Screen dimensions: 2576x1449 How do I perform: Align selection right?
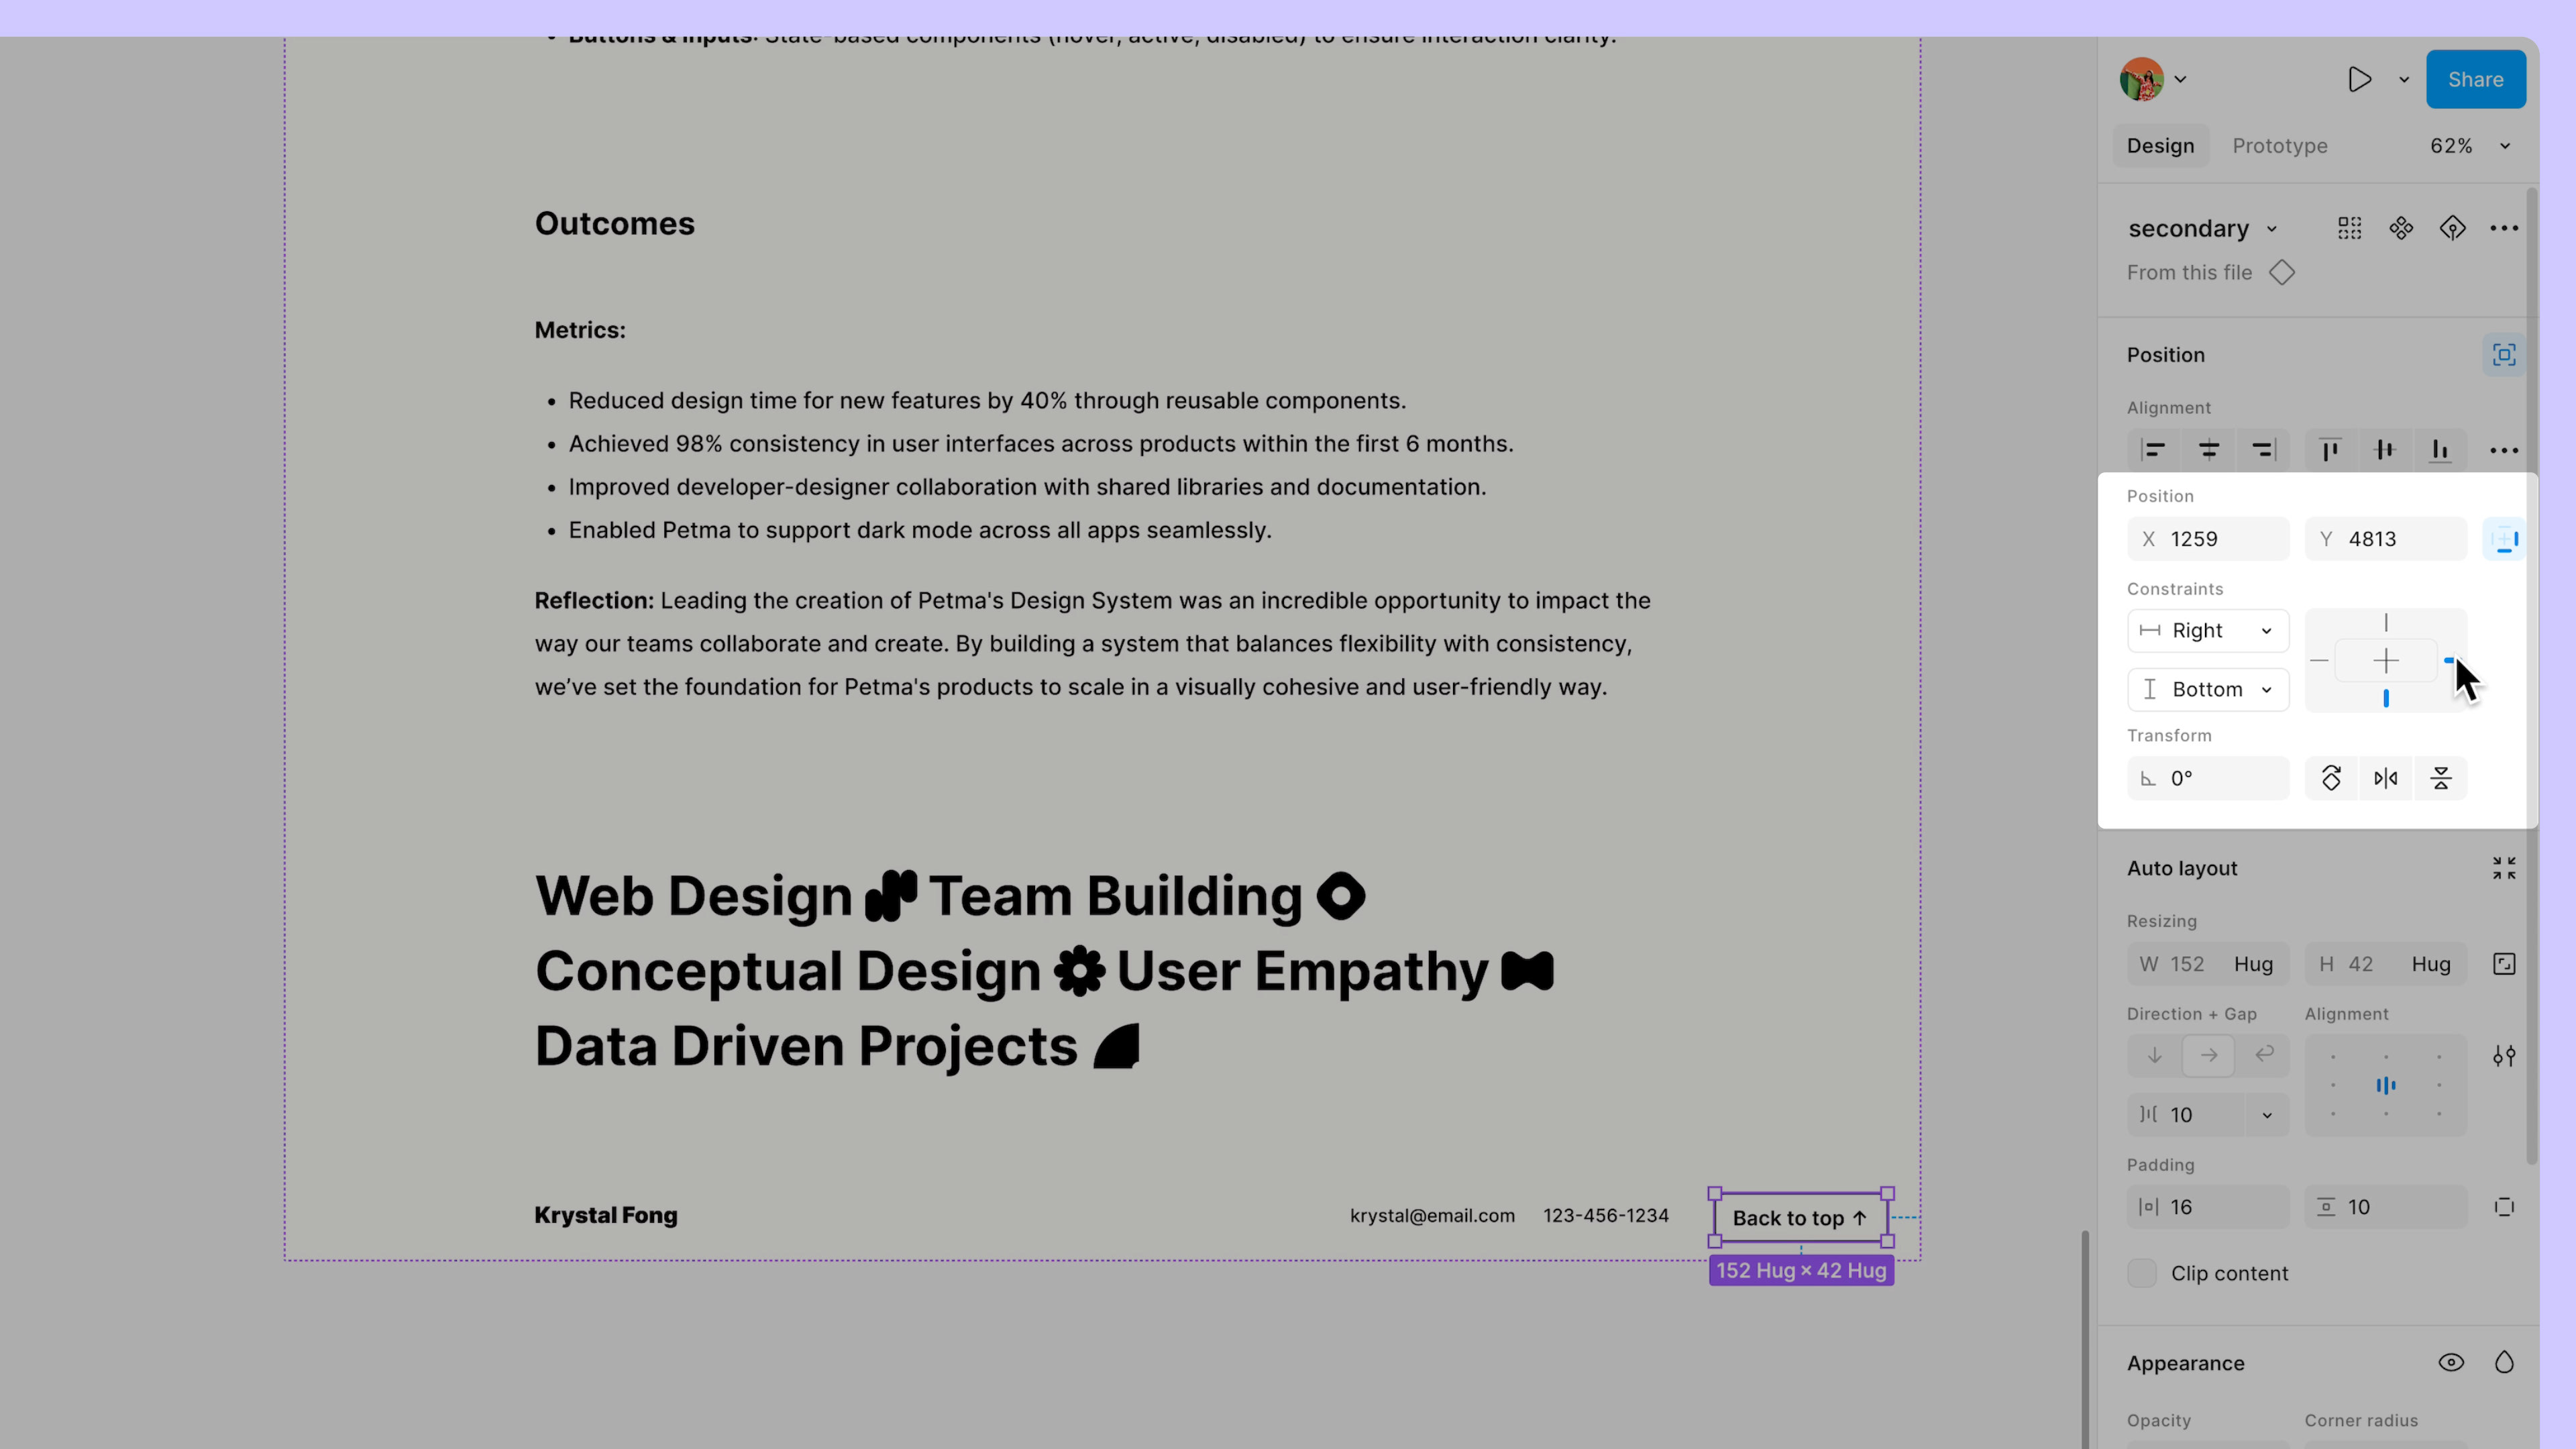(x=2262, y=450)
